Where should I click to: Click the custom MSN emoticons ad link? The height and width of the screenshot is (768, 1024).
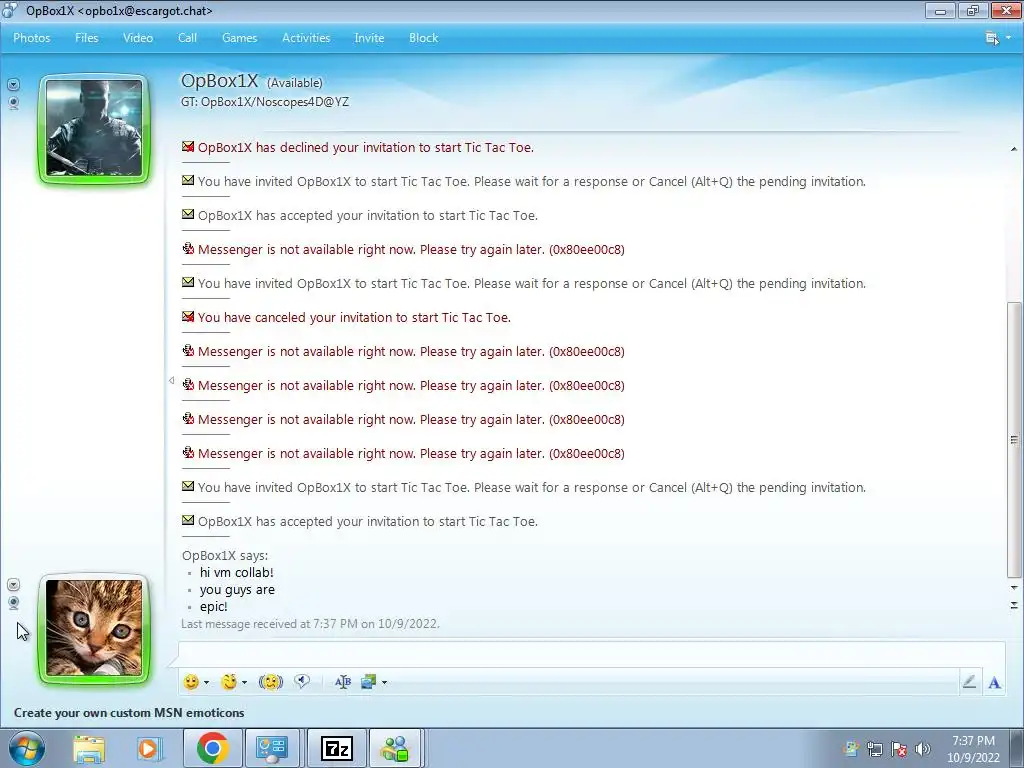tap(129, 712)
